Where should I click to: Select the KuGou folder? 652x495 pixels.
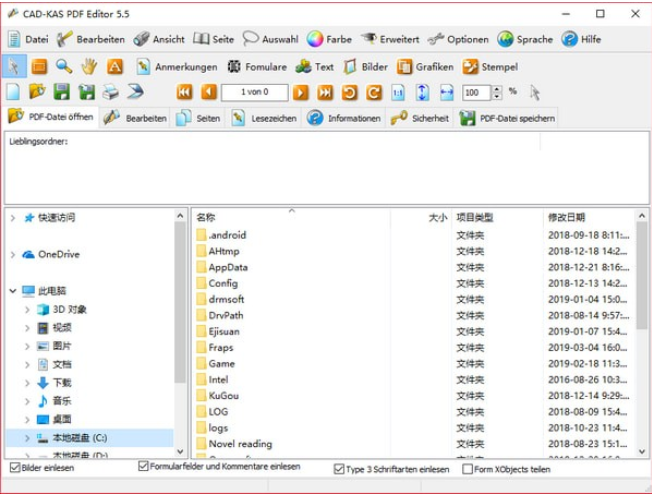pyautogui.click(x=217, y=396)
